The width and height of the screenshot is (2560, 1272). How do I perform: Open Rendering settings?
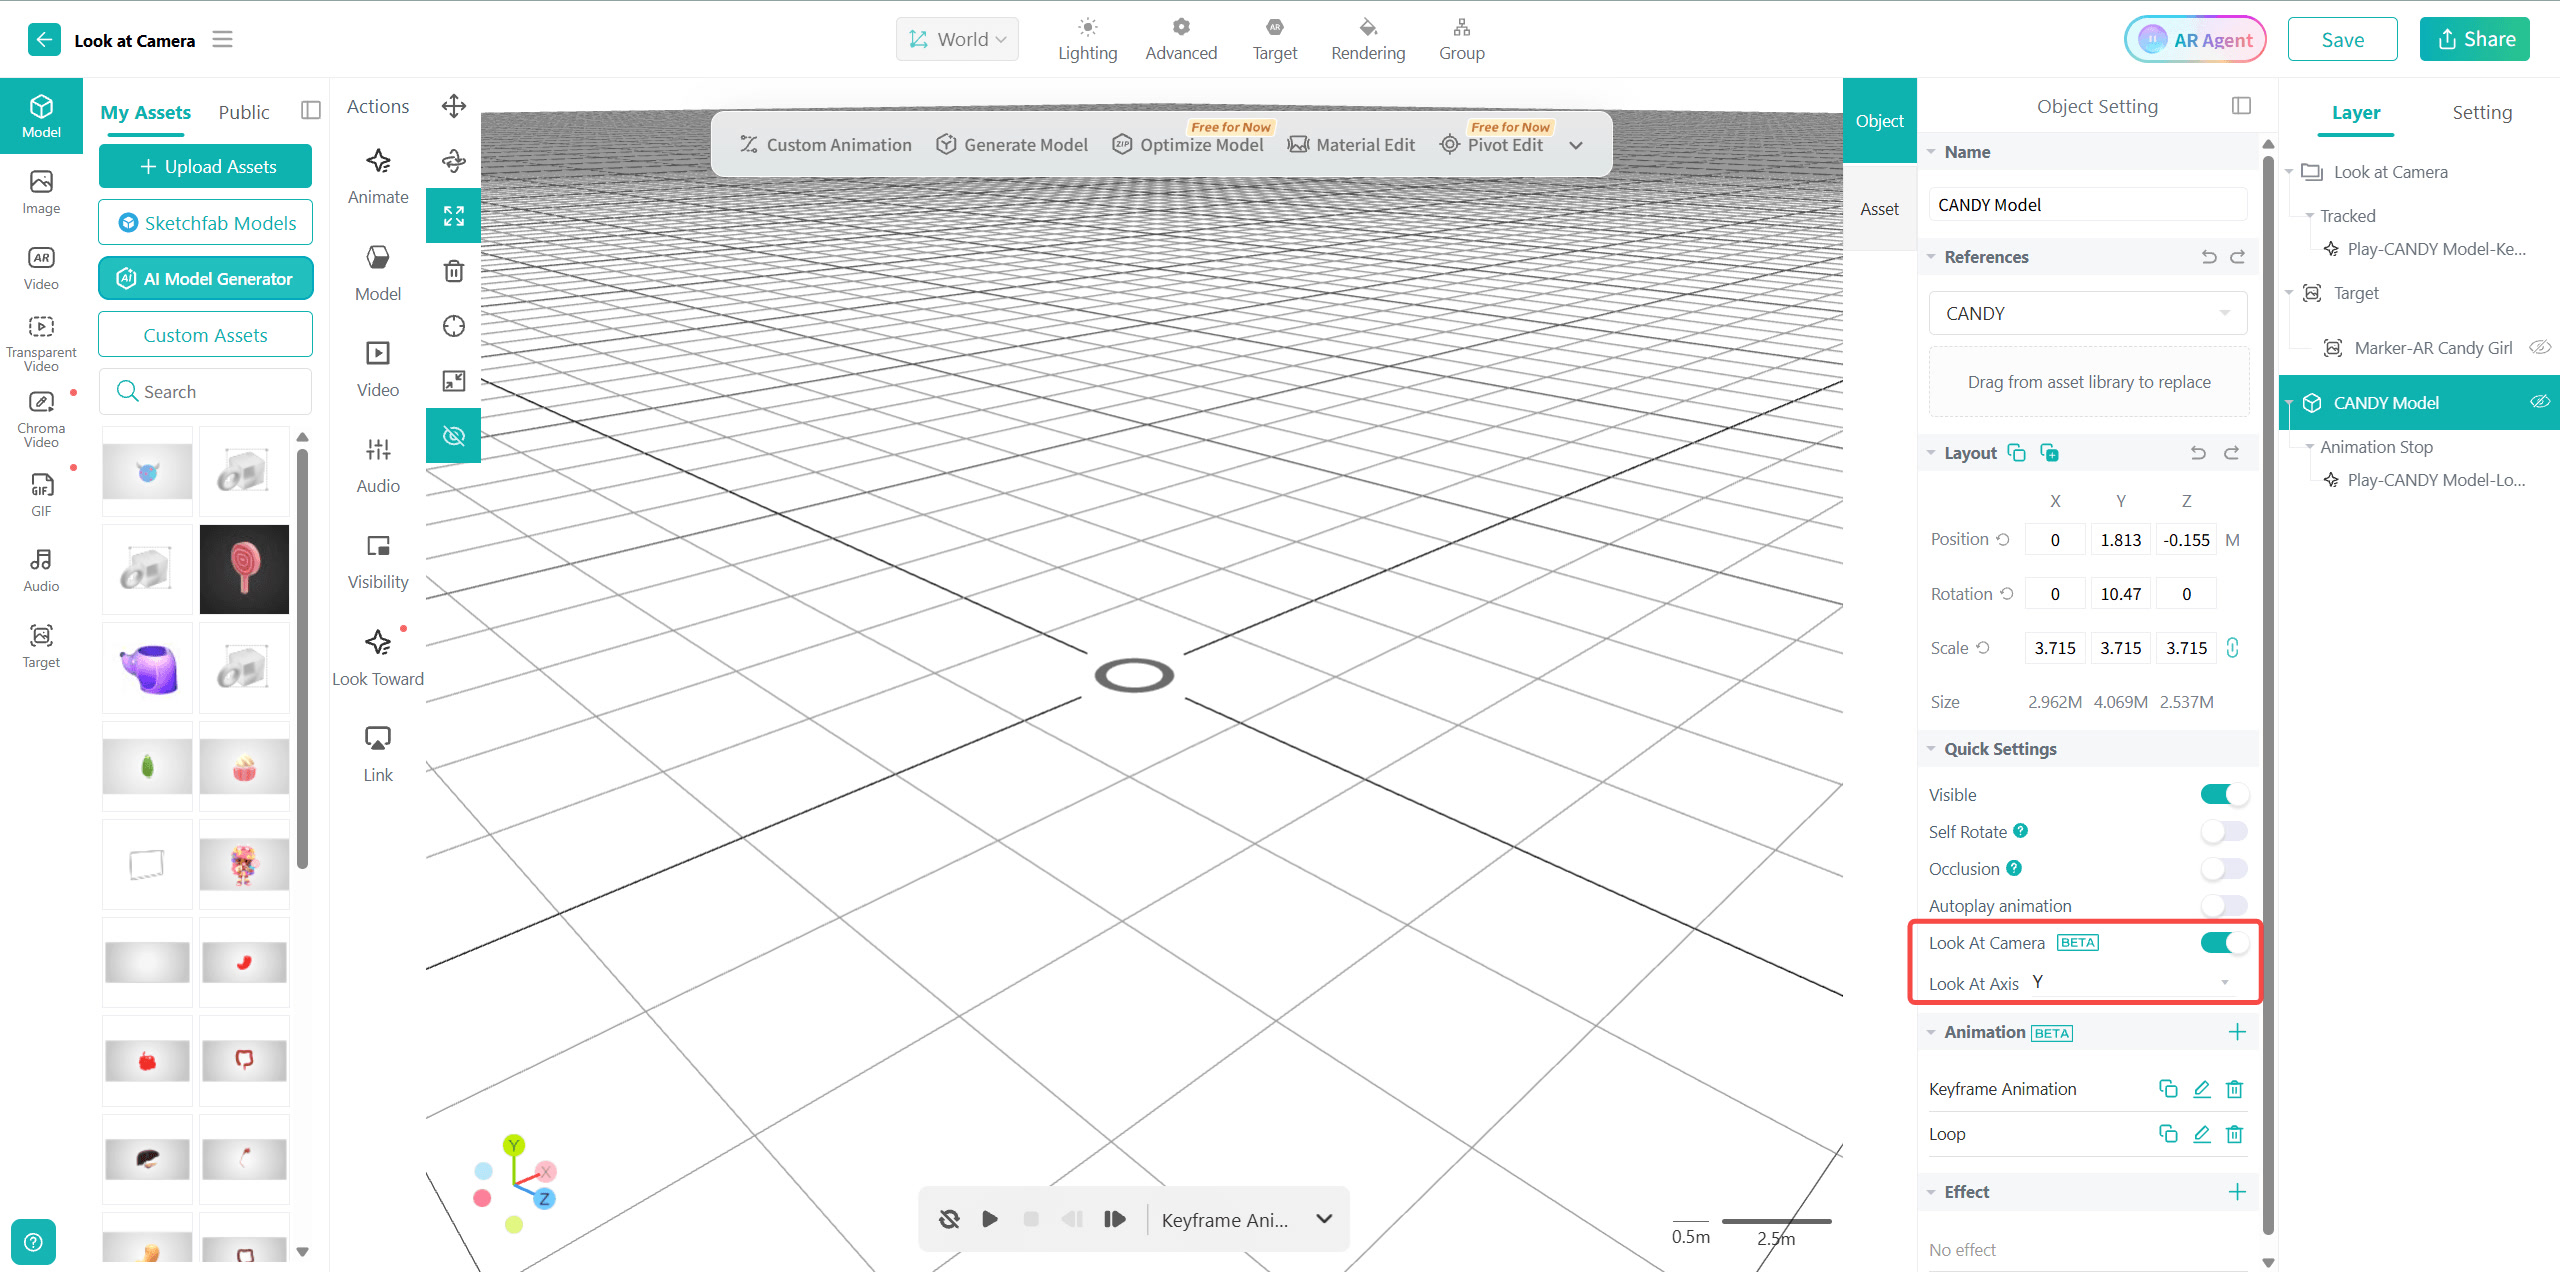[x=1368, y=39]
